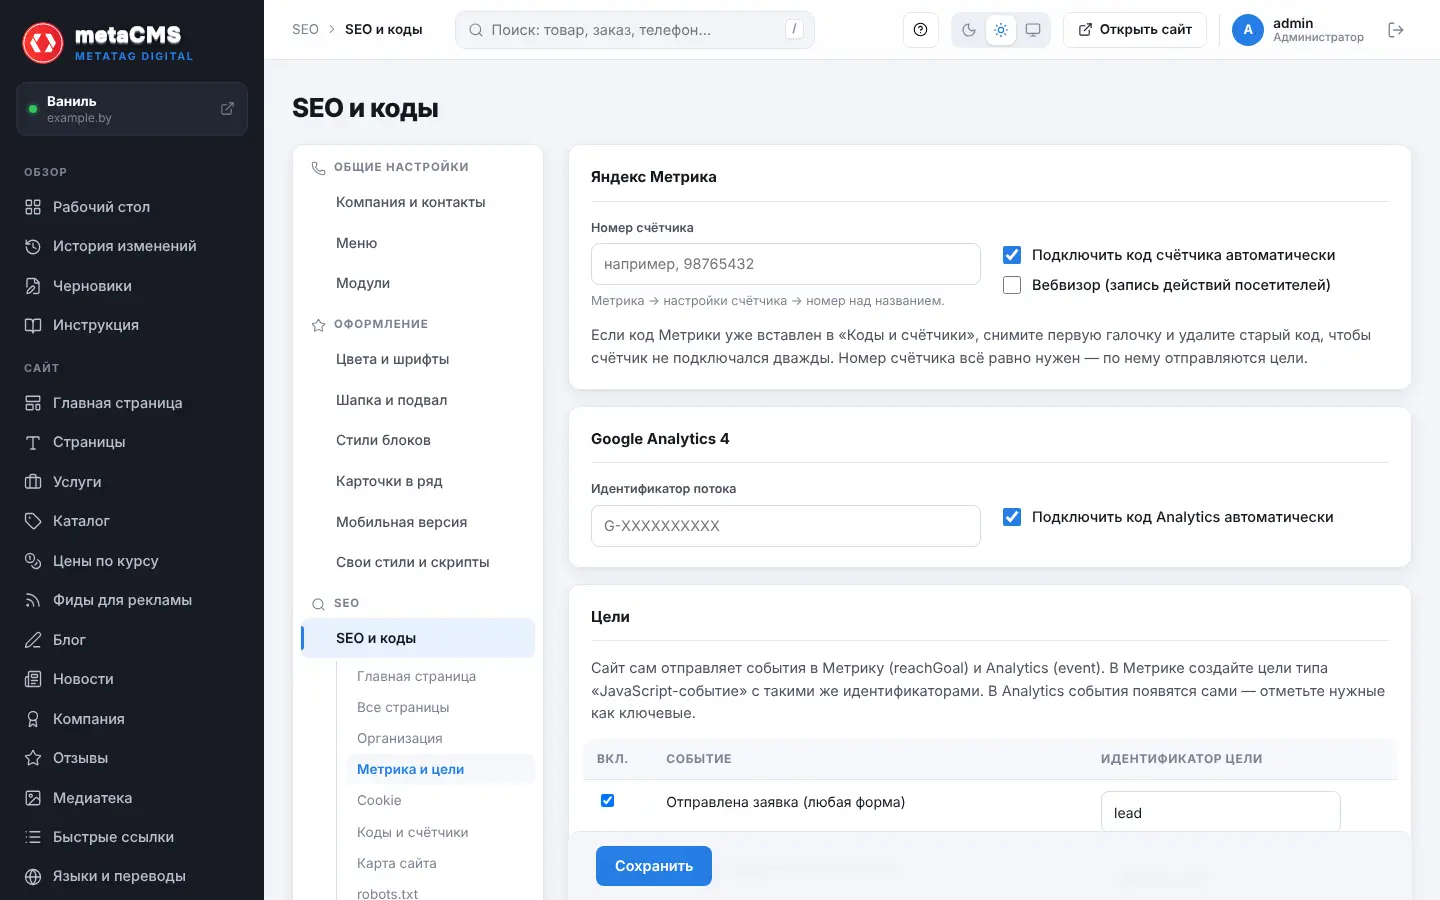Switch to dark theme moon icon

[x=969, y=30]
